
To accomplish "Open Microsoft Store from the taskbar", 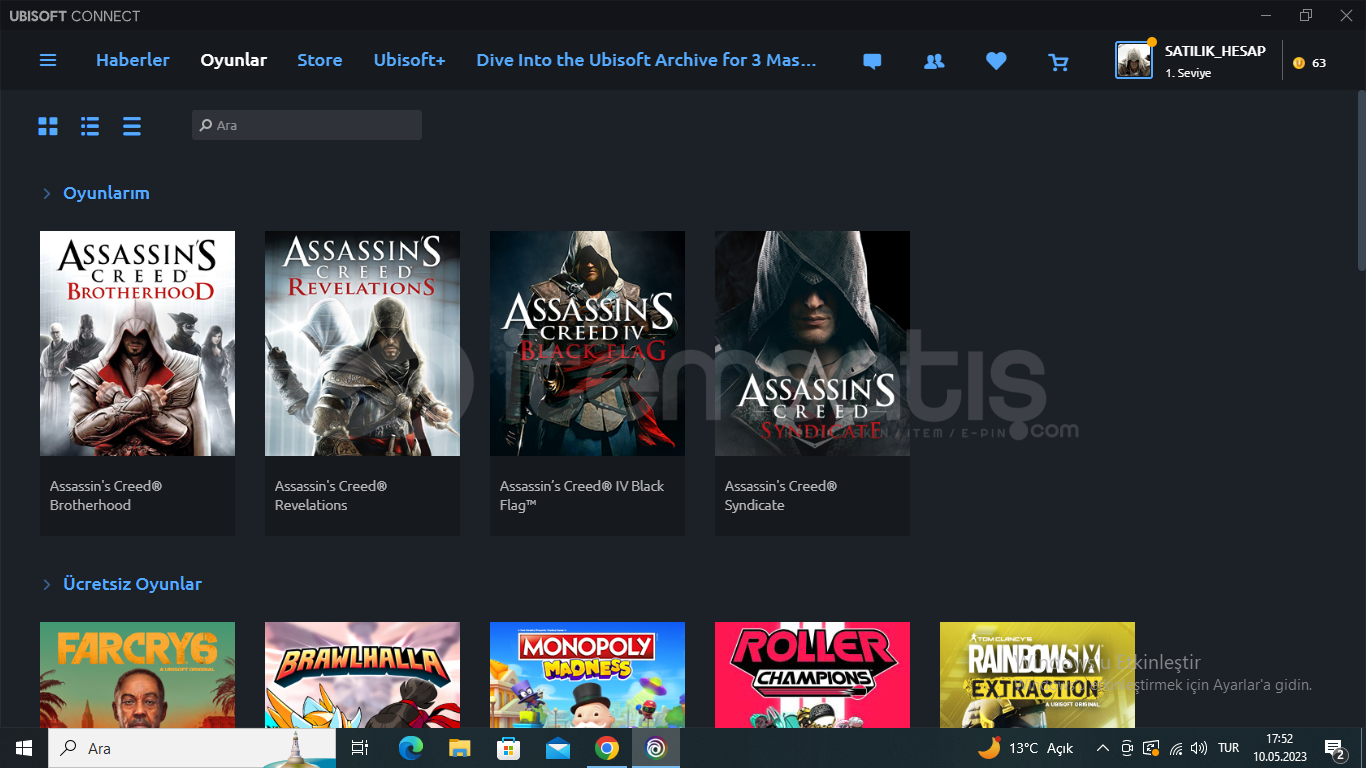I will [x=509, y=748].
